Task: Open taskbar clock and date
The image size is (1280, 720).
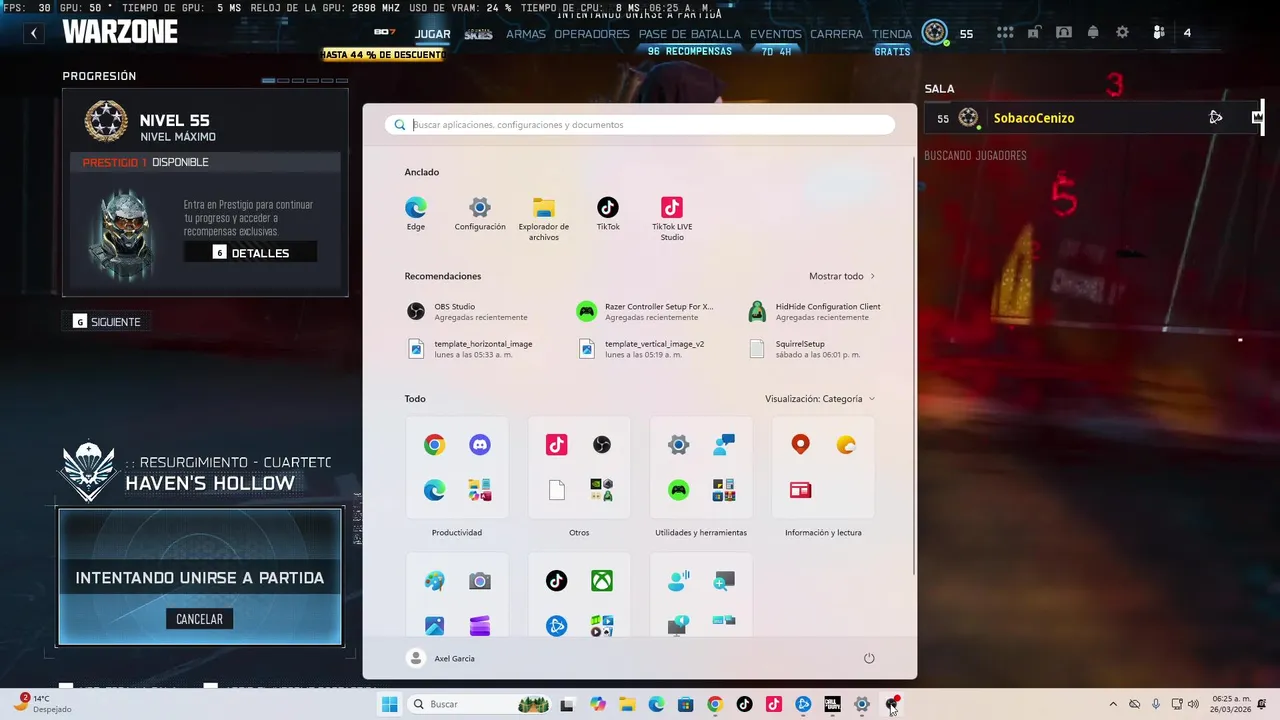Action: click(x=1231, y=704)
